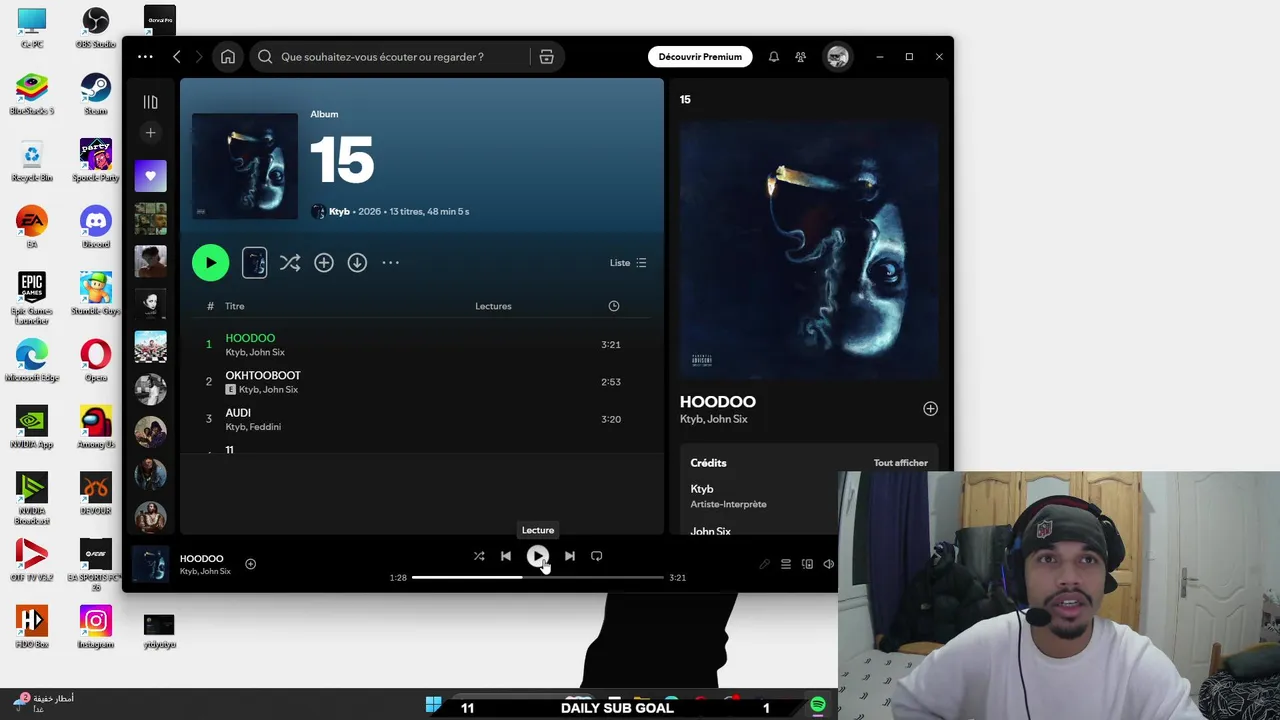The height and width of the screenshot is (720, 1280).
Task: Open Spotify three-dots main menu
Action: 145,57
